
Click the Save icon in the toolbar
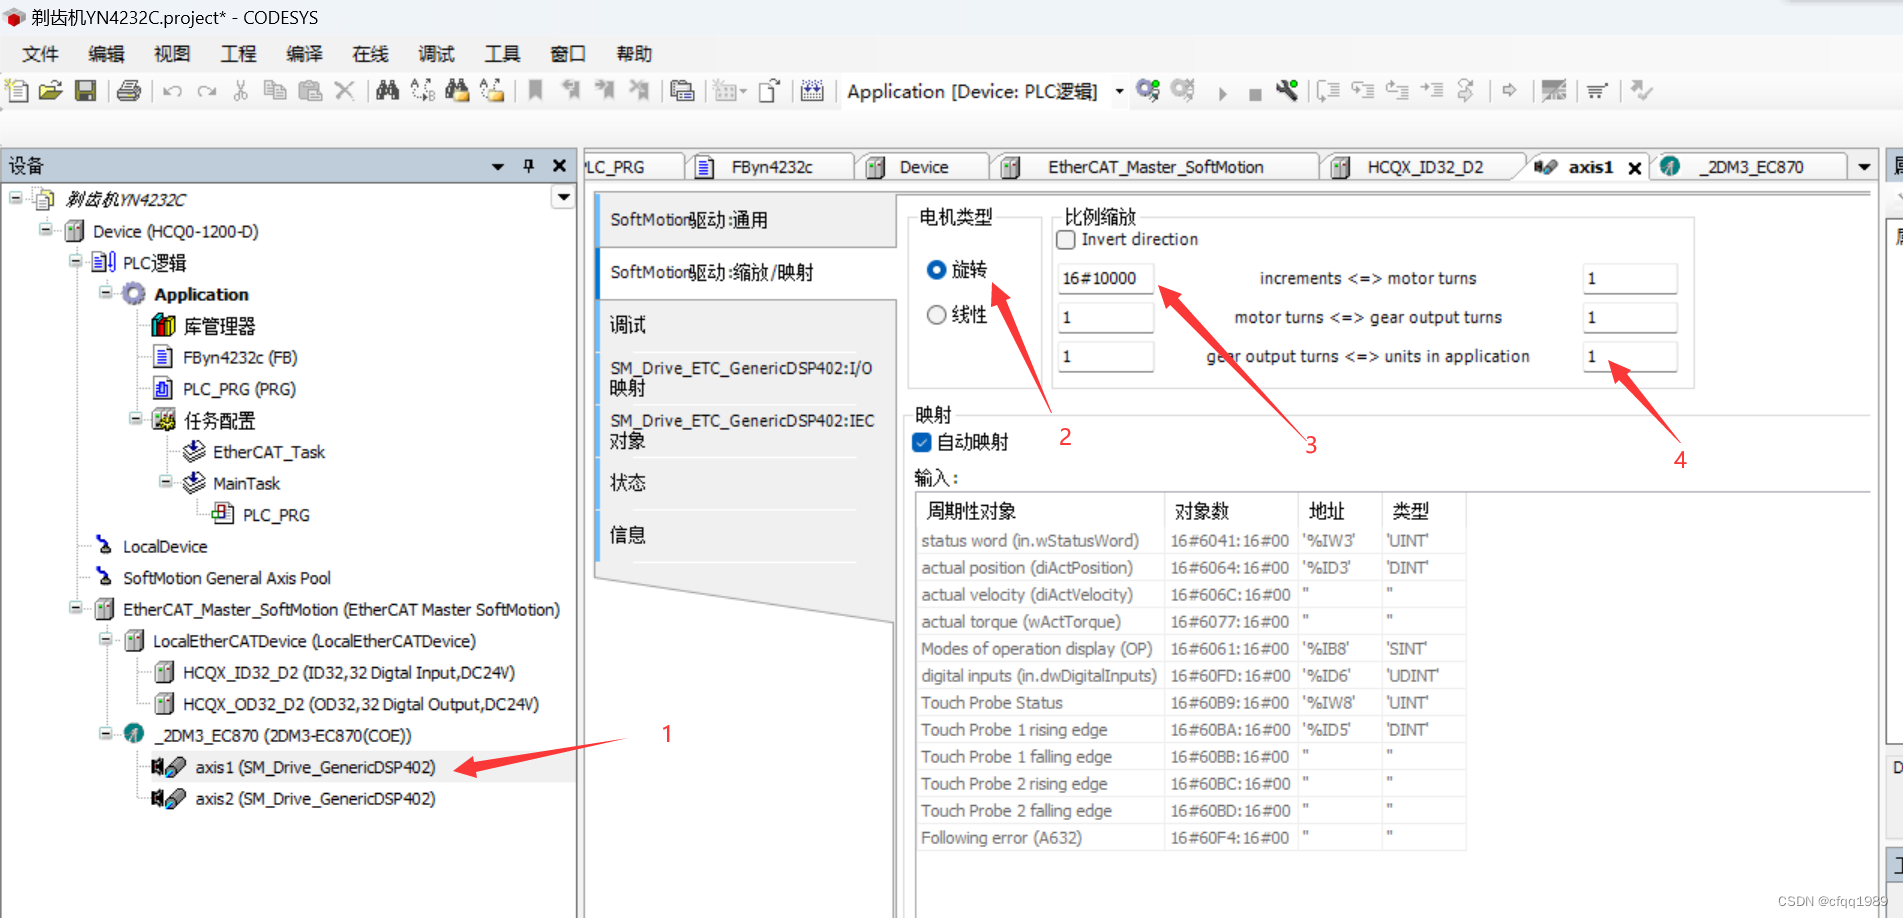point(86,90)
